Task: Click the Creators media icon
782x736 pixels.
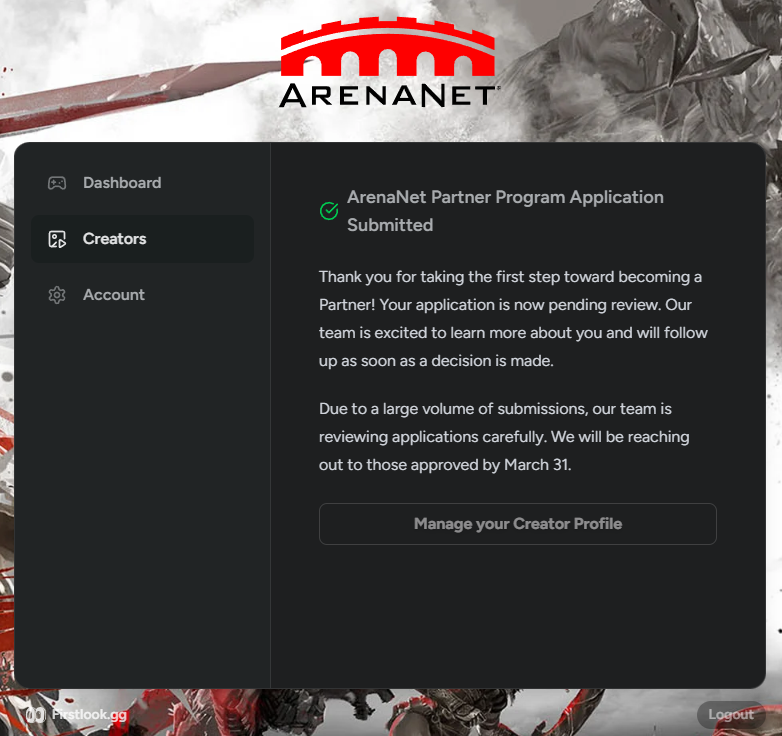Action: point(57,239)
